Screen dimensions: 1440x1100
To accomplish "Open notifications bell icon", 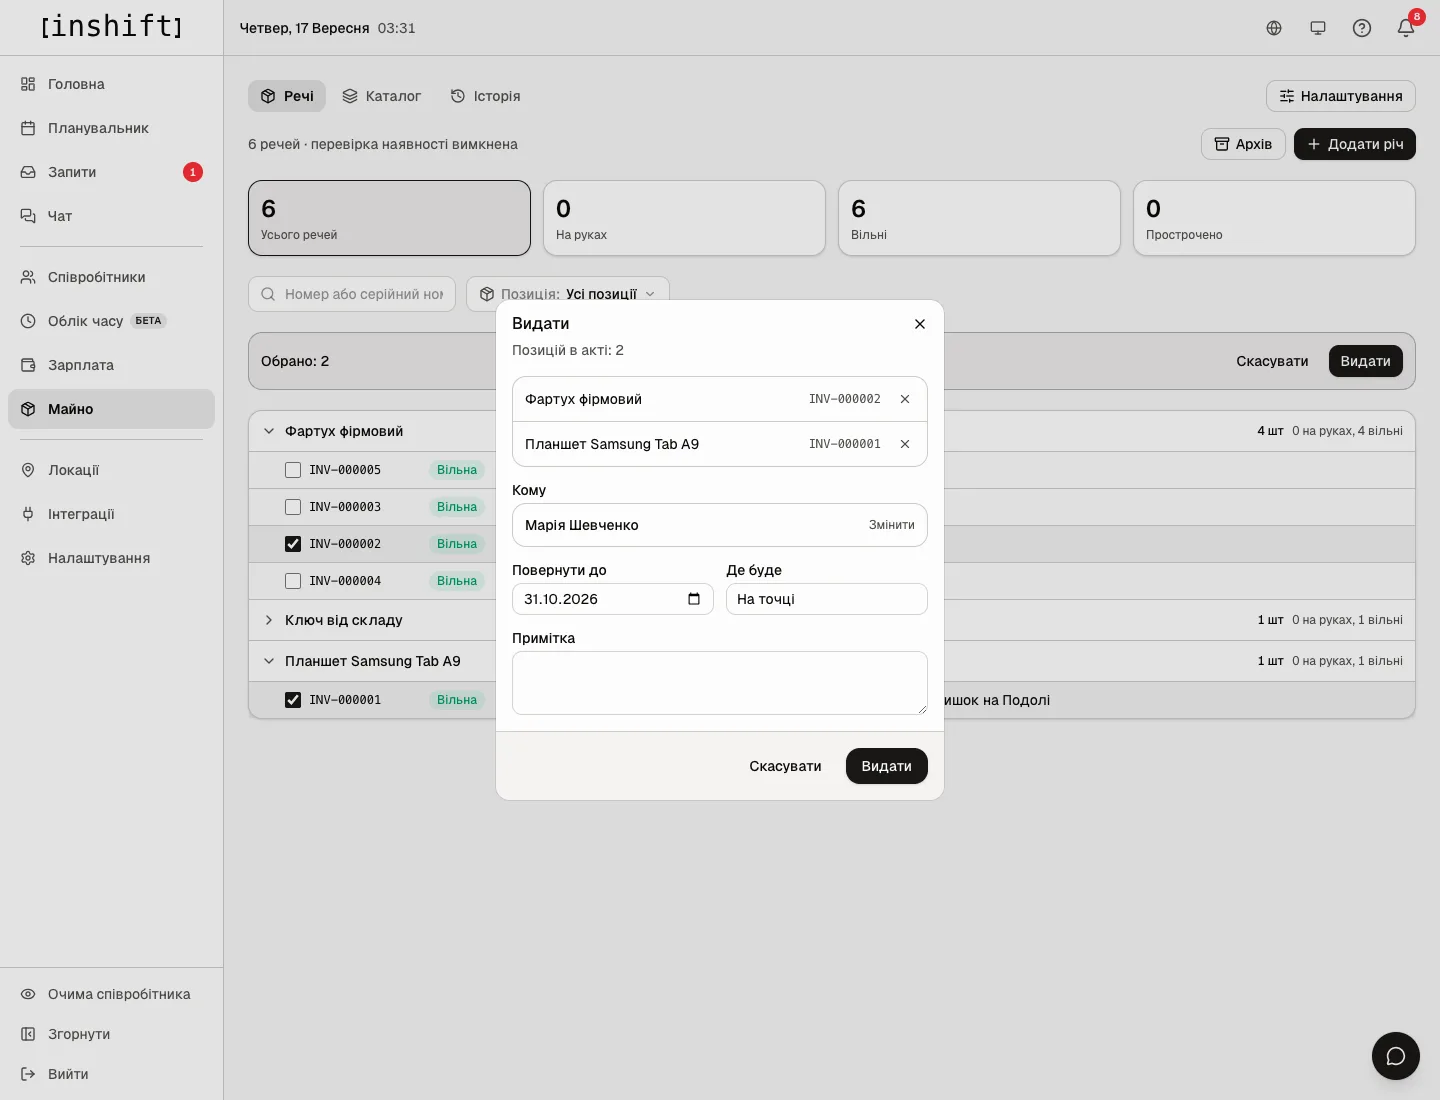I will click(x=1406, y=28).
